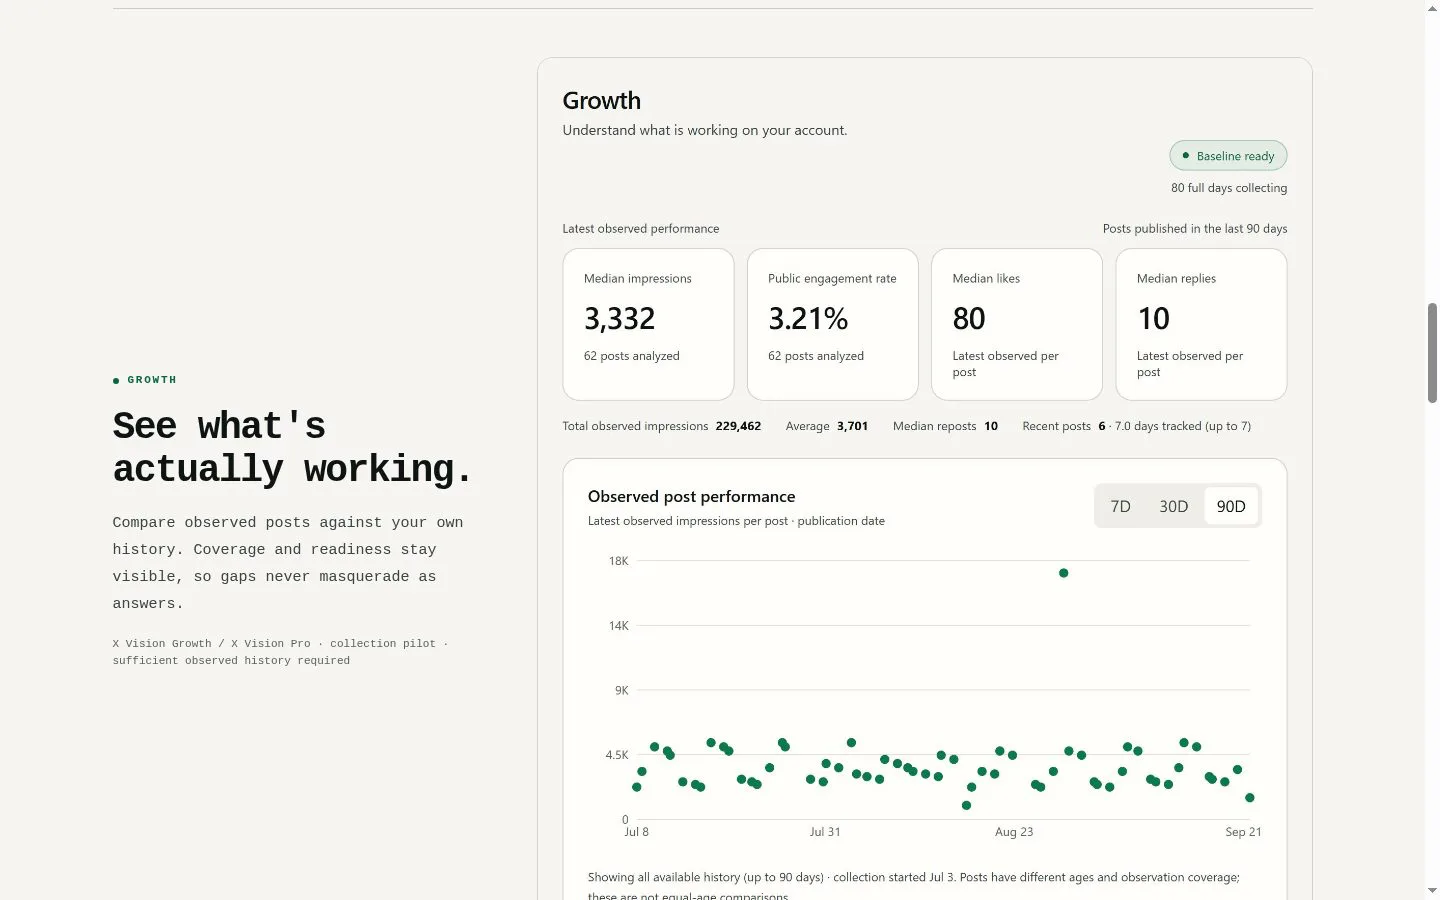The image size is (1440, 900).
Task: Click the "See what's actually working." headline
Action: tap(292, 447)
